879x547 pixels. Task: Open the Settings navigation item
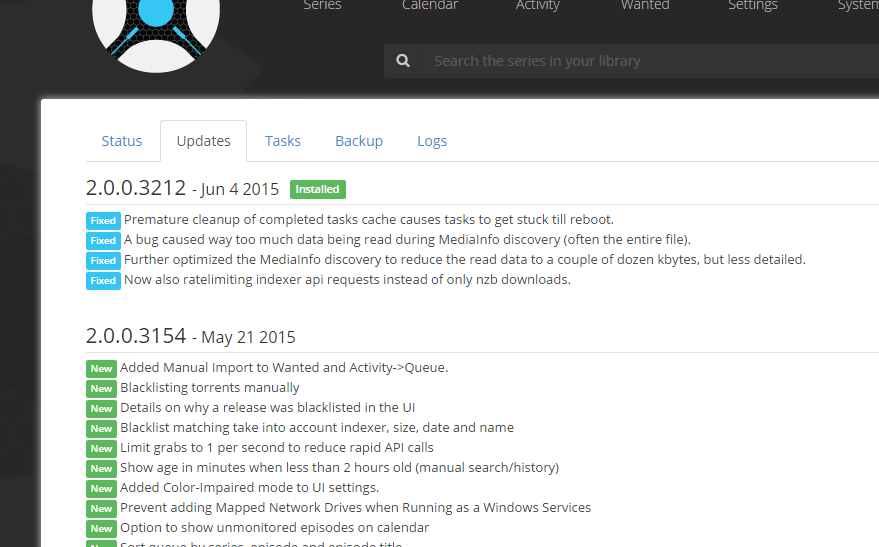pyautogui.click(x=753, y=6)
